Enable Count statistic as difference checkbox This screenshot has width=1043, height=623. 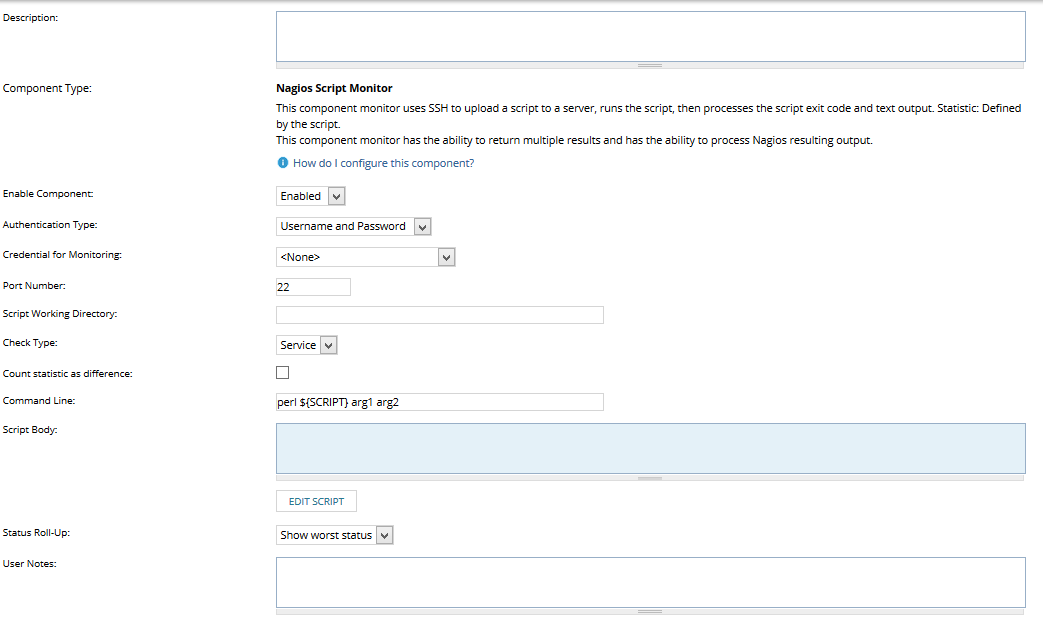pyautogui.click(x=283, y=373)
